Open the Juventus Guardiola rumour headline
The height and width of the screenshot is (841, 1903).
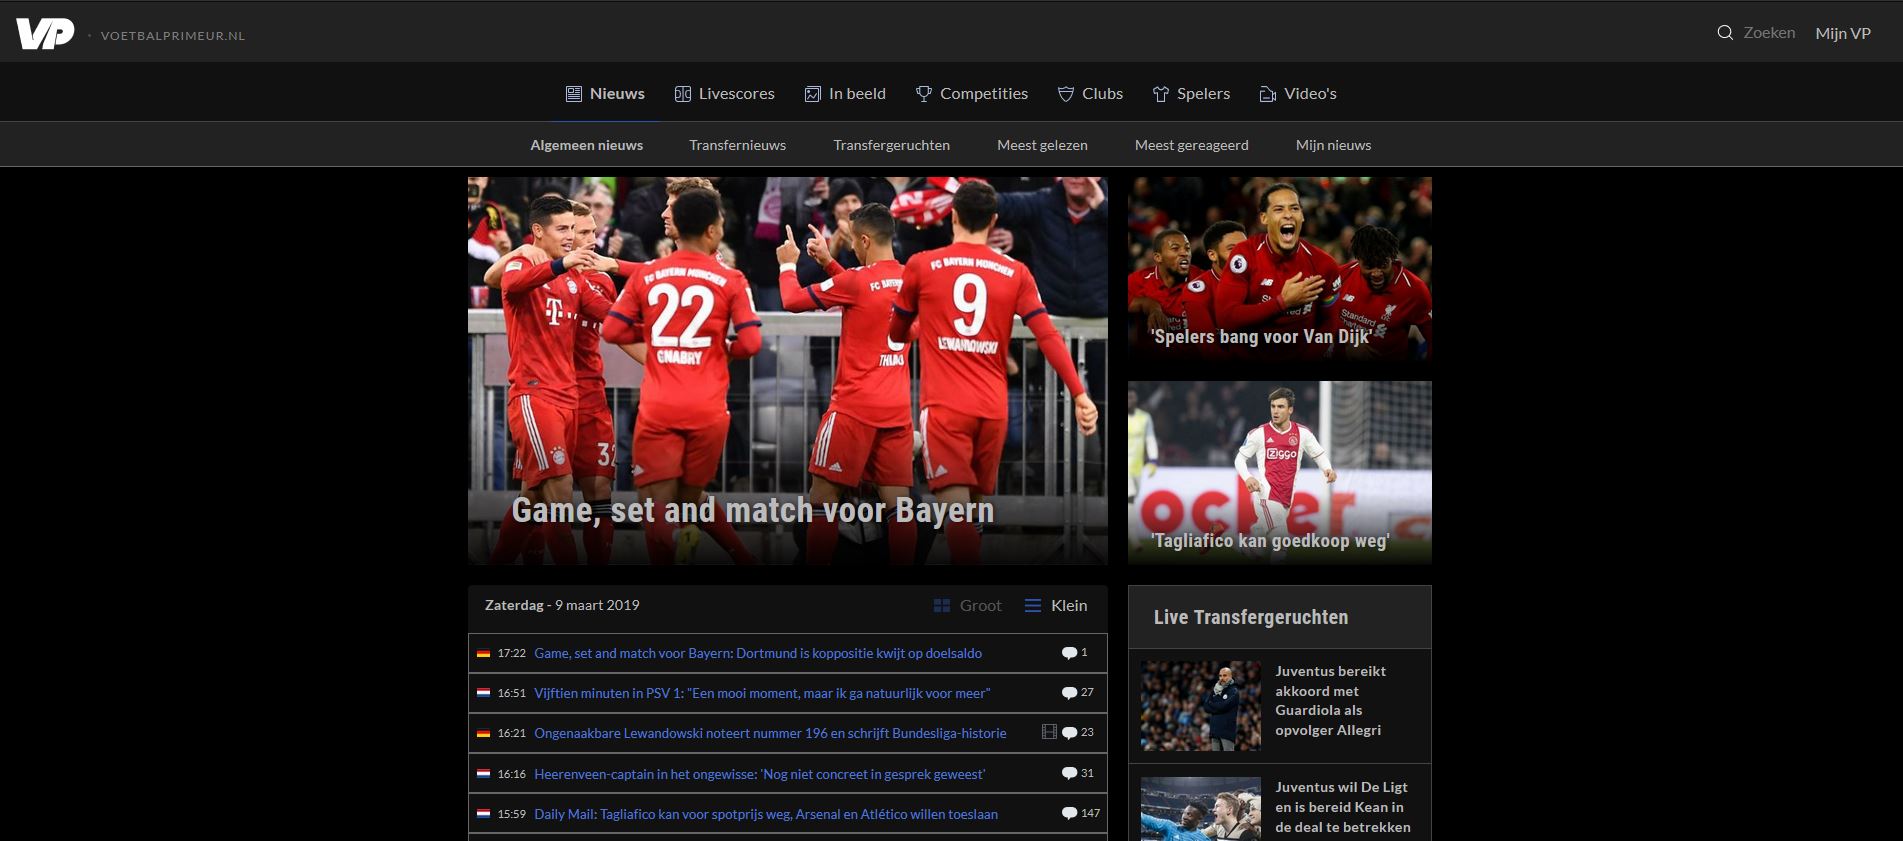point(1331,701)
